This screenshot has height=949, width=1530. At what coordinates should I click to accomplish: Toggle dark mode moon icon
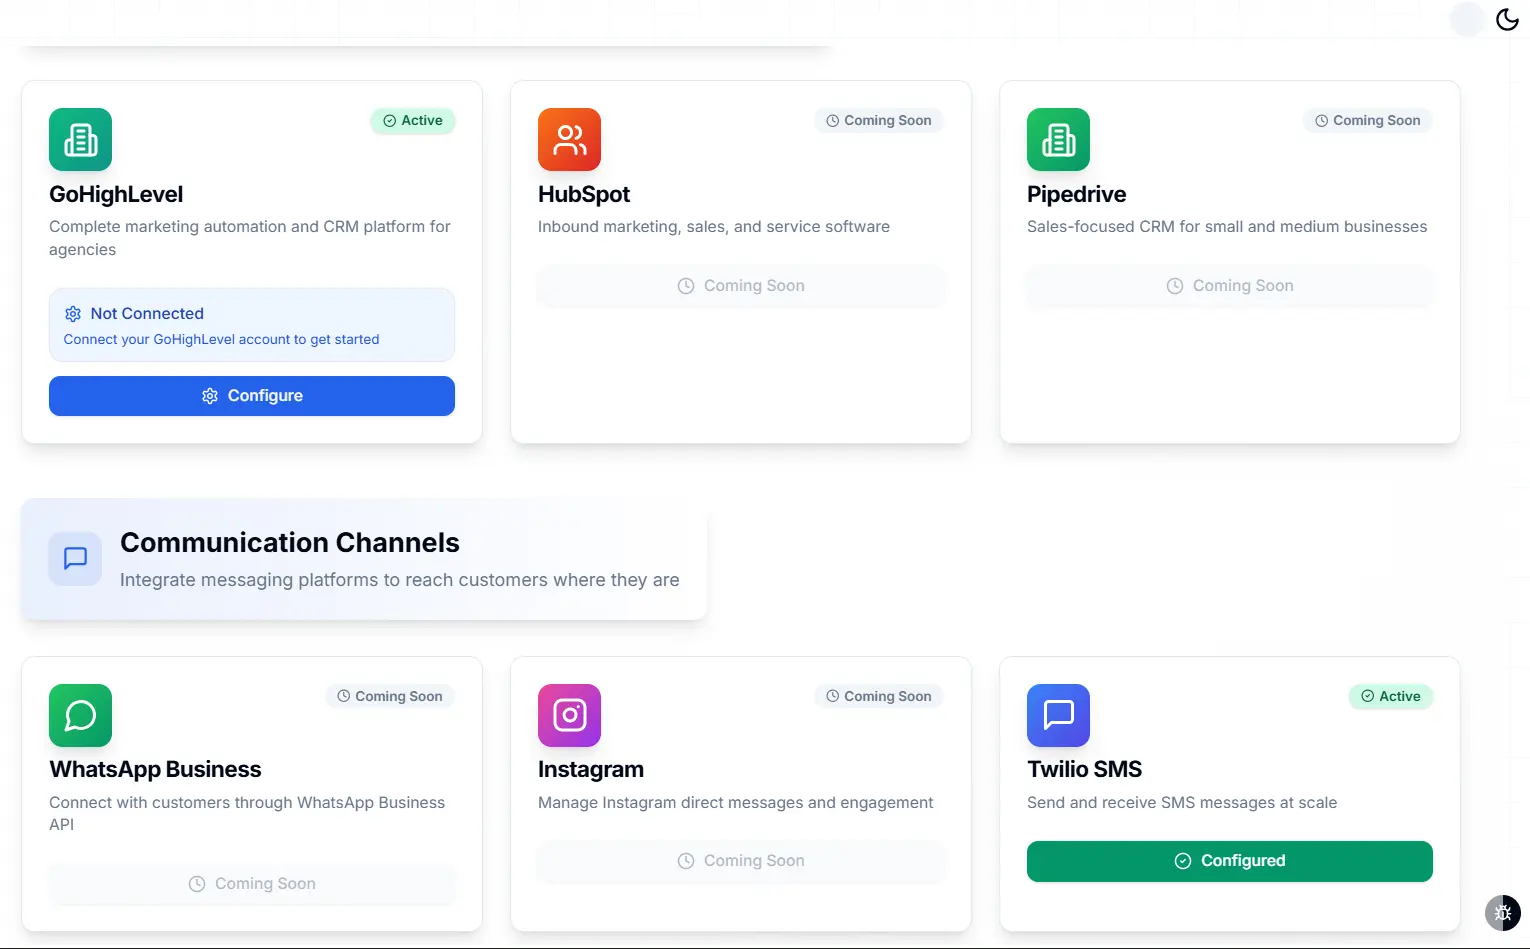(1507, 19)
